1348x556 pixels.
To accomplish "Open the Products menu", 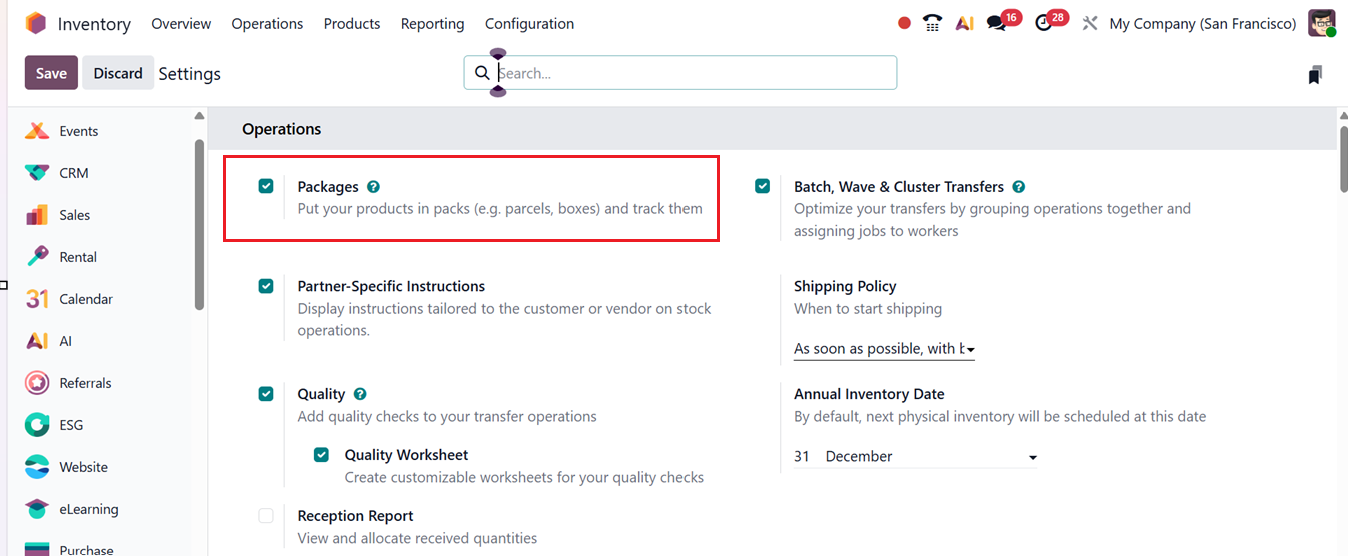I will 352,23.
